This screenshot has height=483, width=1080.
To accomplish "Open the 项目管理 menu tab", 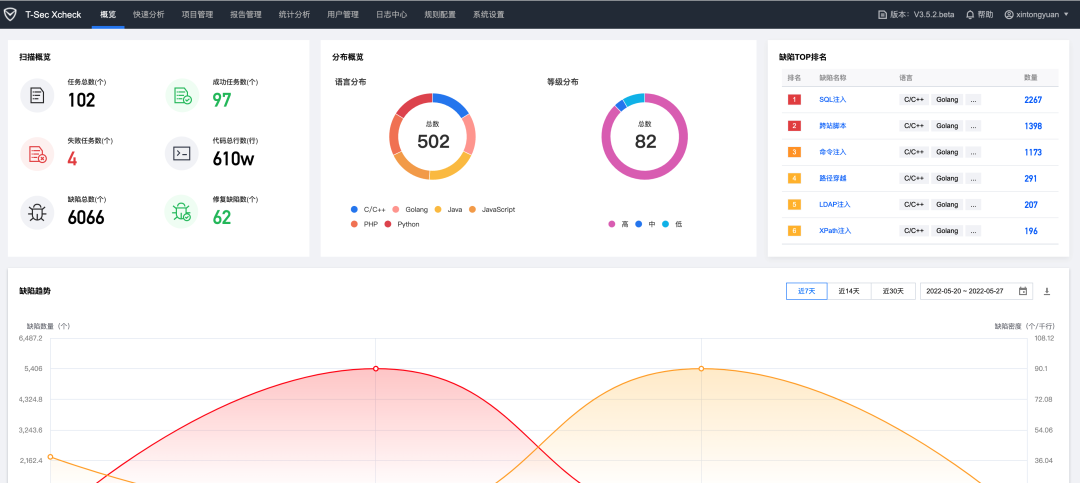I will tap(197, 14).
